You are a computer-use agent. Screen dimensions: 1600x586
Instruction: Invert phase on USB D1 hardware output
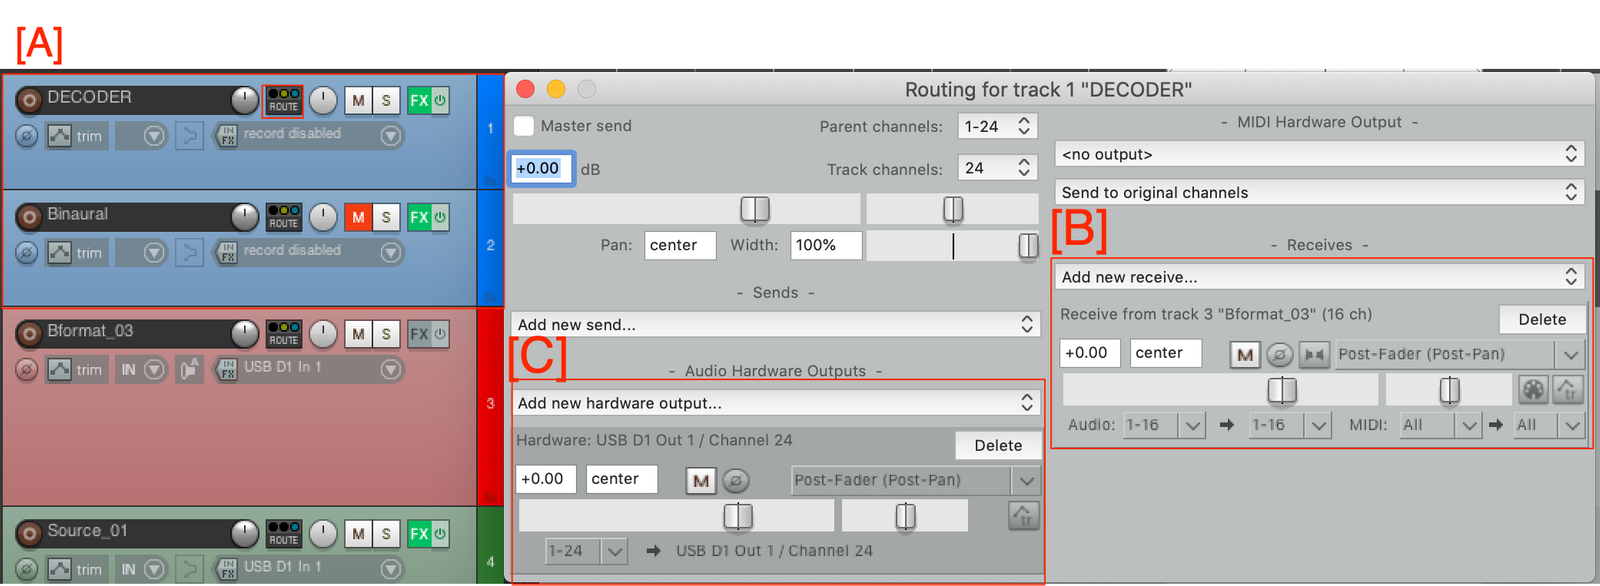click(x=735, y=481)
